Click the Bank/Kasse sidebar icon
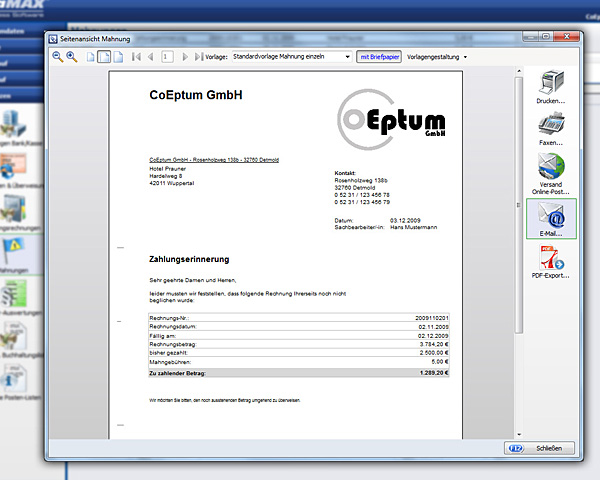Viewport: 600px width, 480px height. coord(14,123)
